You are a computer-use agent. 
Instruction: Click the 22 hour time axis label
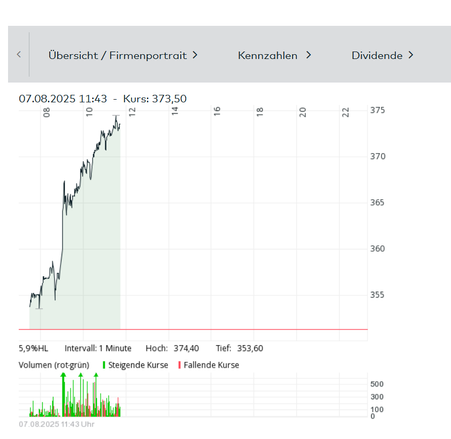(346, 112)
